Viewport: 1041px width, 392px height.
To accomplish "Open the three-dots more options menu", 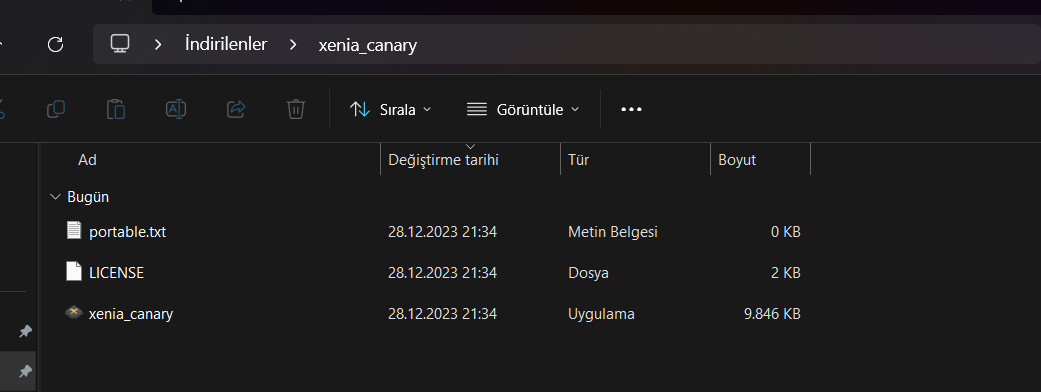I will pyautogui.click(x=631, y=109).
